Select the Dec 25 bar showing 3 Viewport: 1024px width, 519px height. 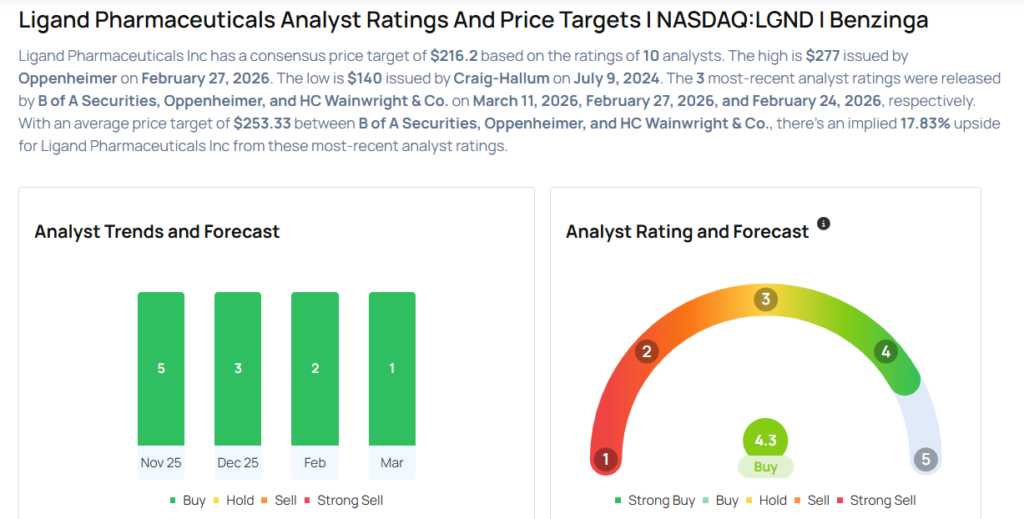click(x=238, y=368)
